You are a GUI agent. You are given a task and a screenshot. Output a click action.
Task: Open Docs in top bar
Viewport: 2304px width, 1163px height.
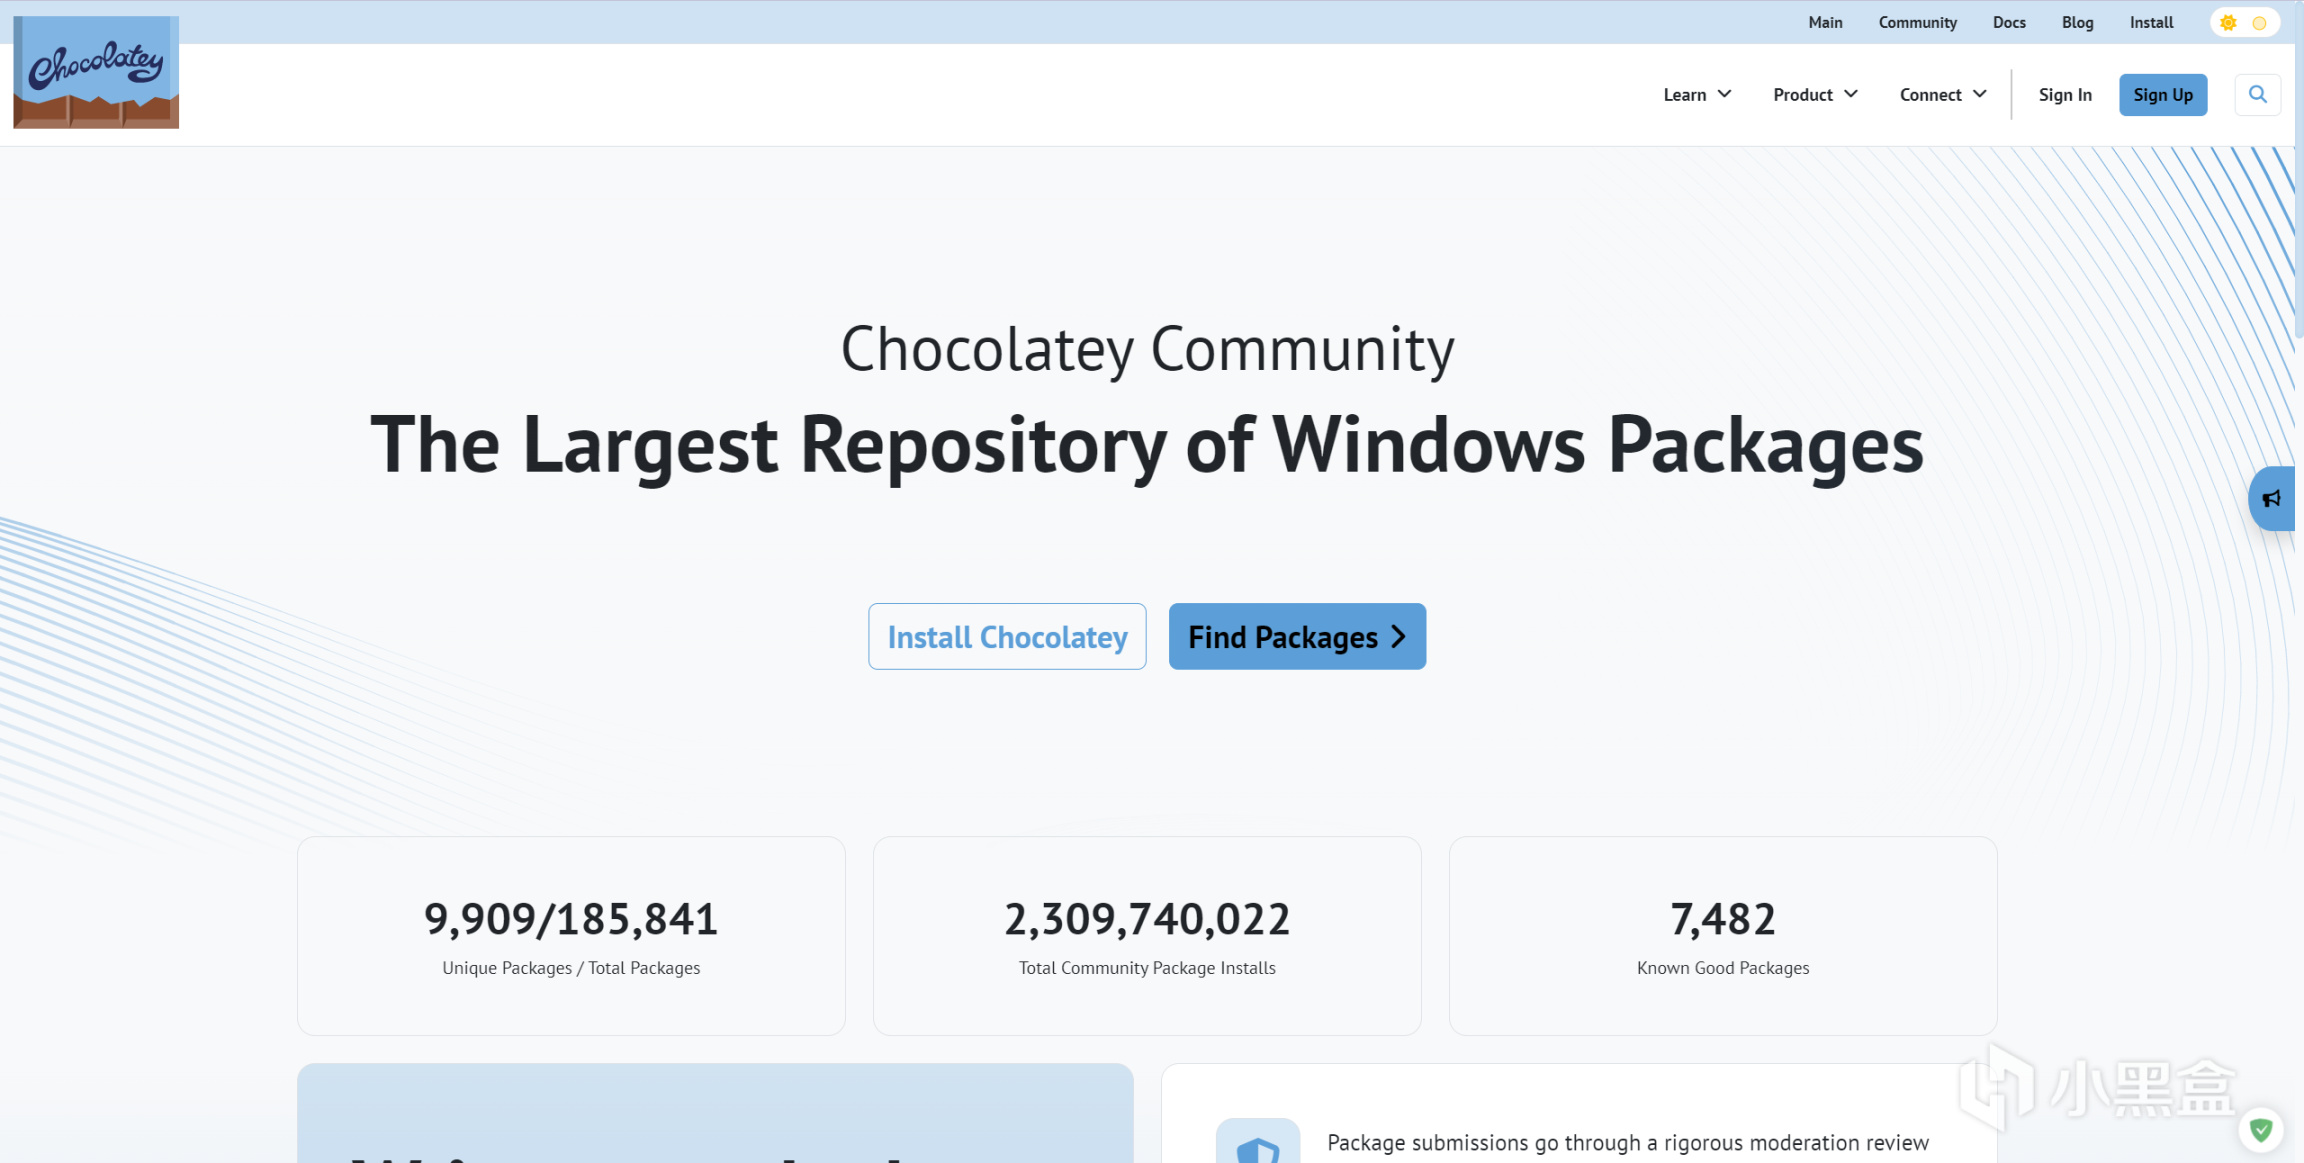tap(2008, 22)
